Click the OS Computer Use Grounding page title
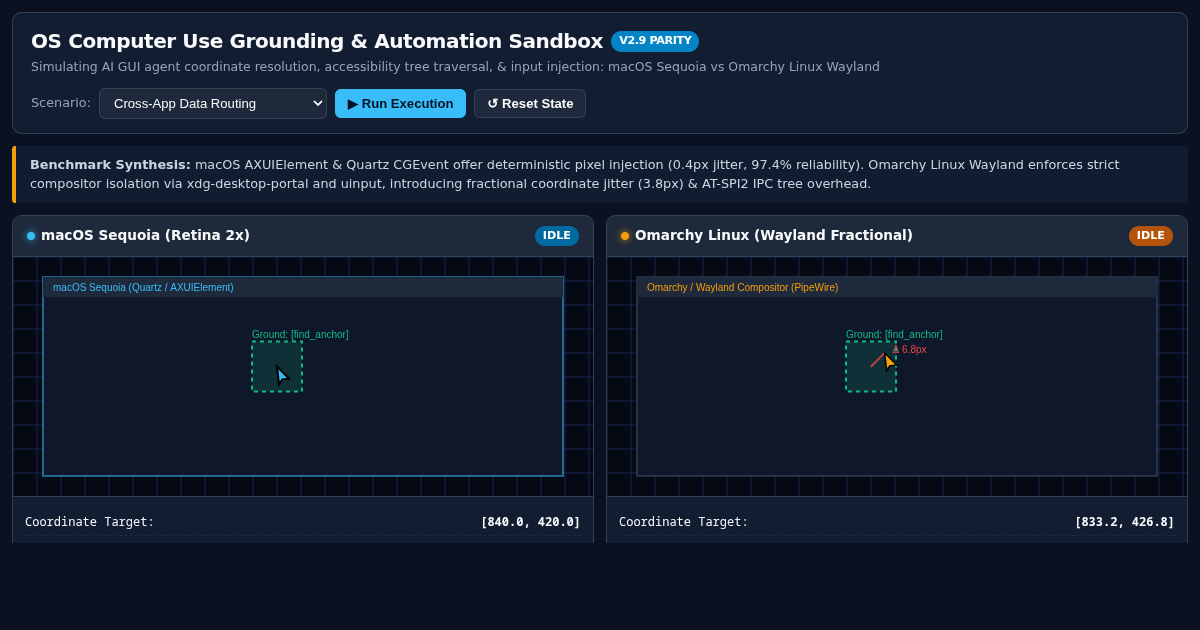The height and width of the screenshot is (630, 1200). (317, 41)
